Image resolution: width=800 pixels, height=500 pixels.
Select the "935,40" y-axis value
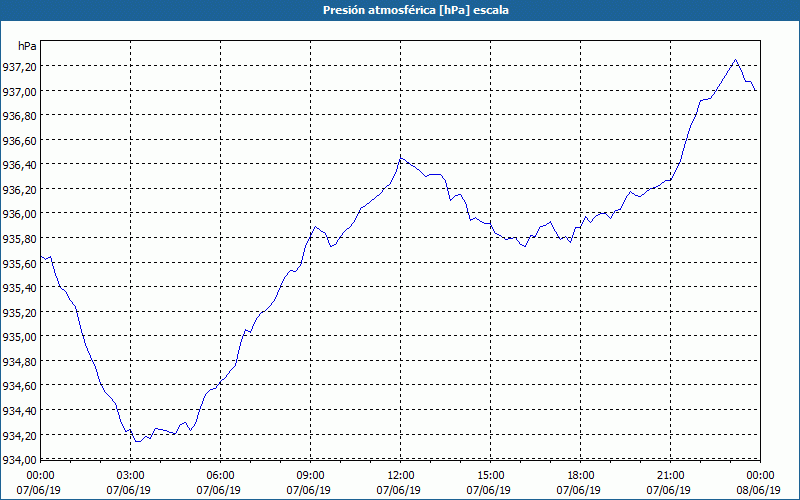(19, 288)
